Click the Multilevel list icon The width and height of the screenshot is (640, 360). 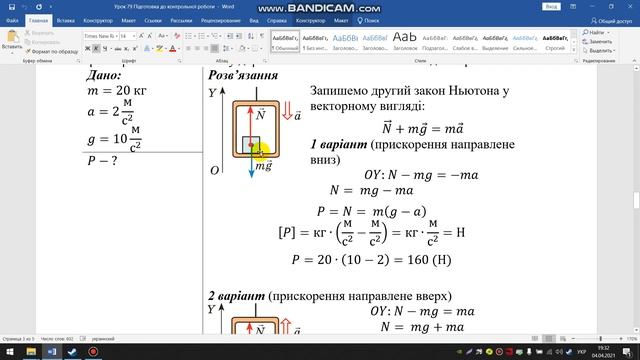coord(214,36)
